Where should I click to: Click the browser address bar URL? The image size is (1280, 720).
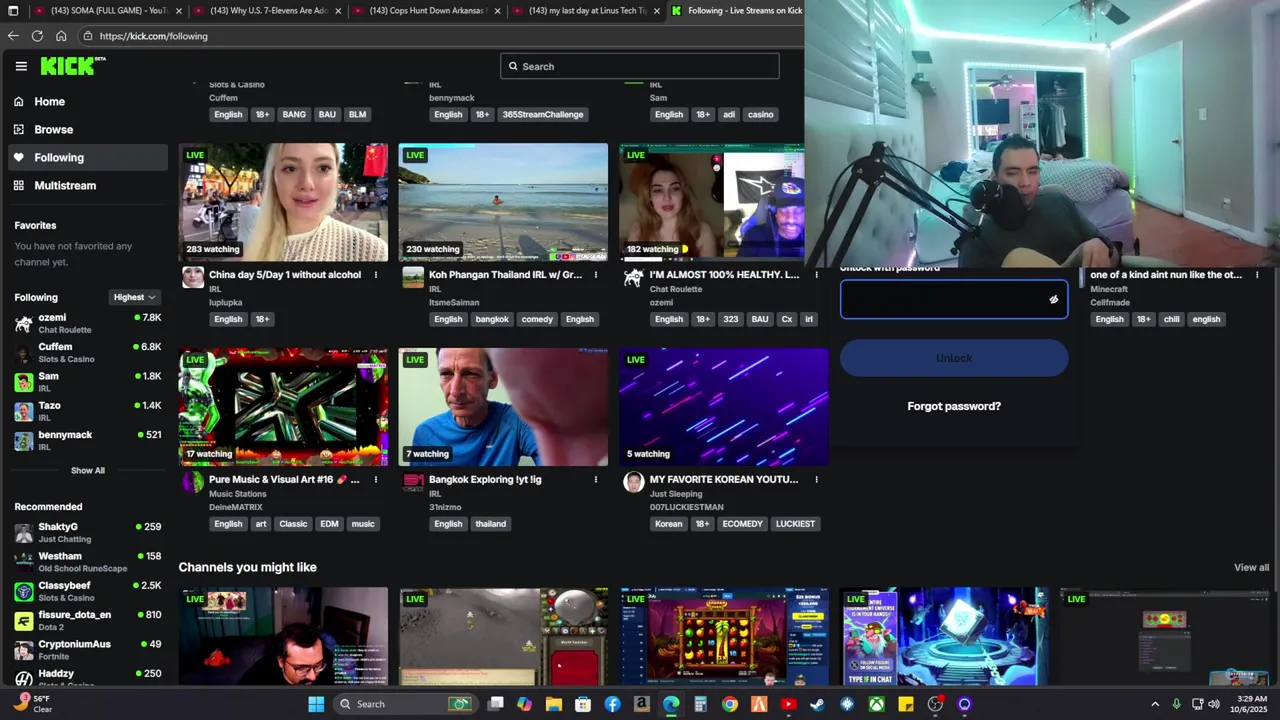154,36
